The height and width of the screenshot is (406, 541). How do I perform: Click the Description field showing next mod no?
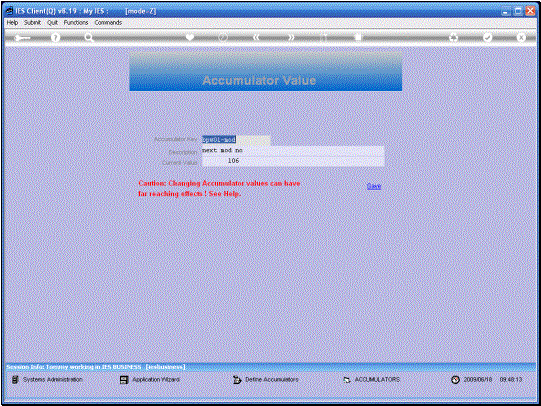click(293, 151)
